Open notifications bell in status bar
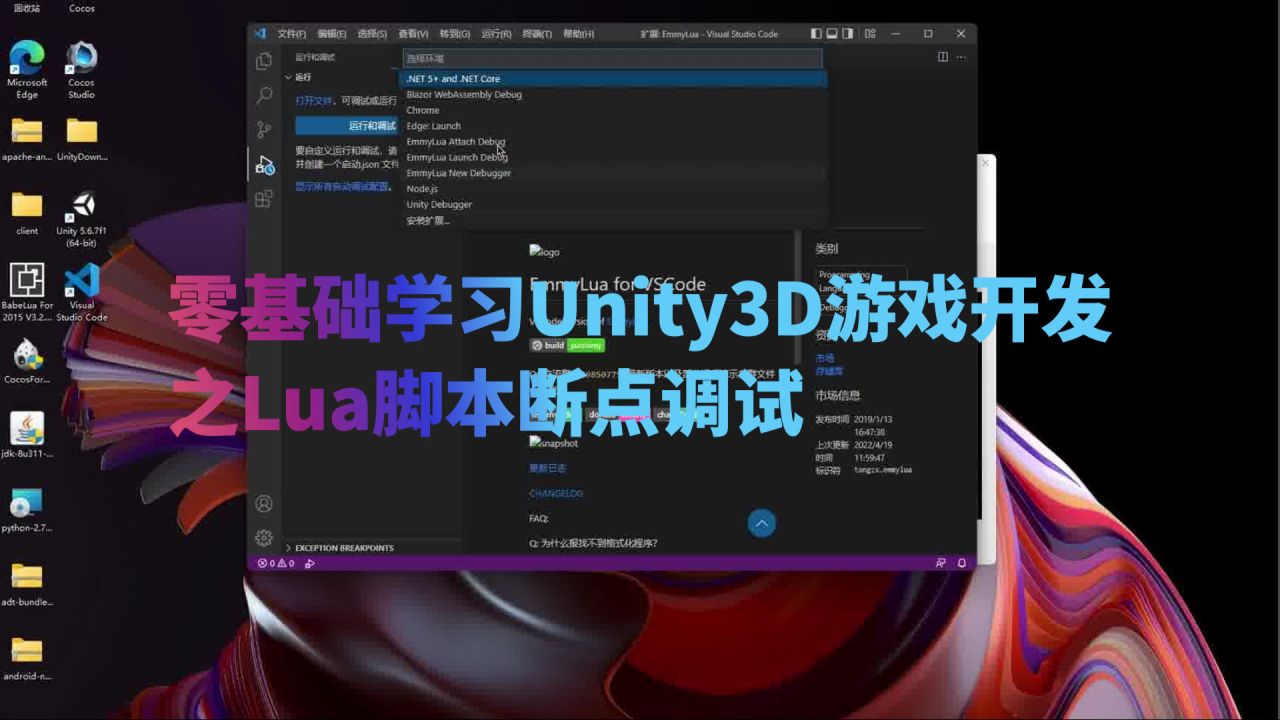1280x720 pixels. pos(962,563)
